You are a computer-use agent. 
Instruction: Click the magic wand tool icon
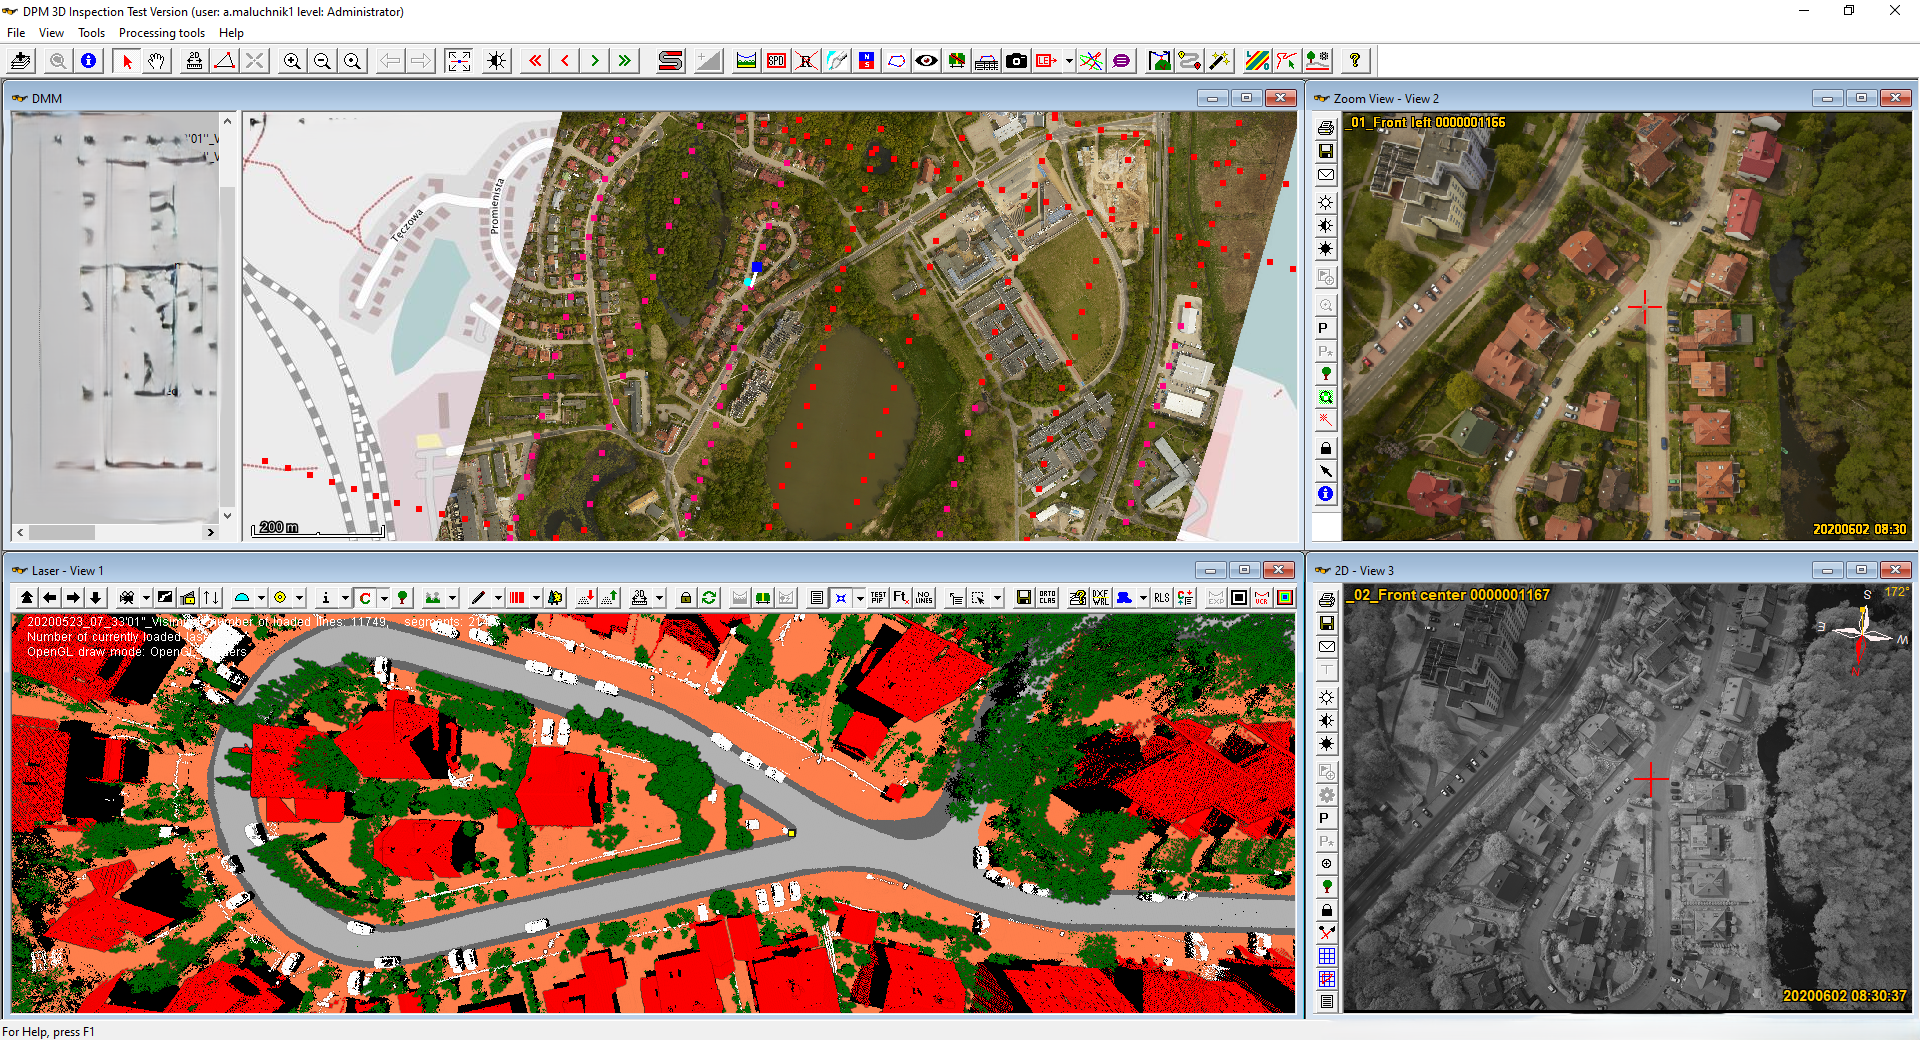1219,61
